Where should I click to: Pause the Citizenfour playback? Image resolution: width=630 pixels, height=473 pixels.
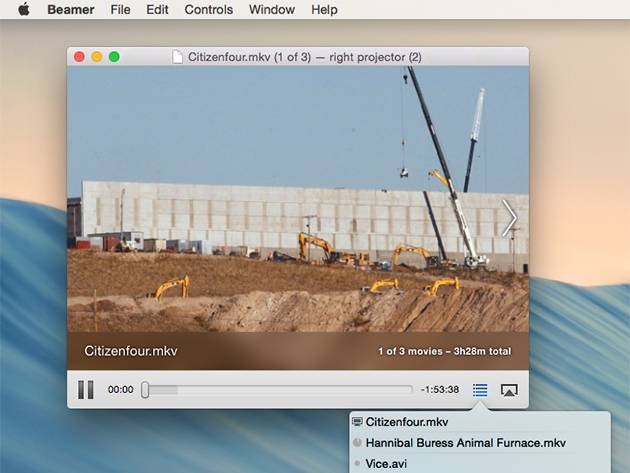pos(86,390)
